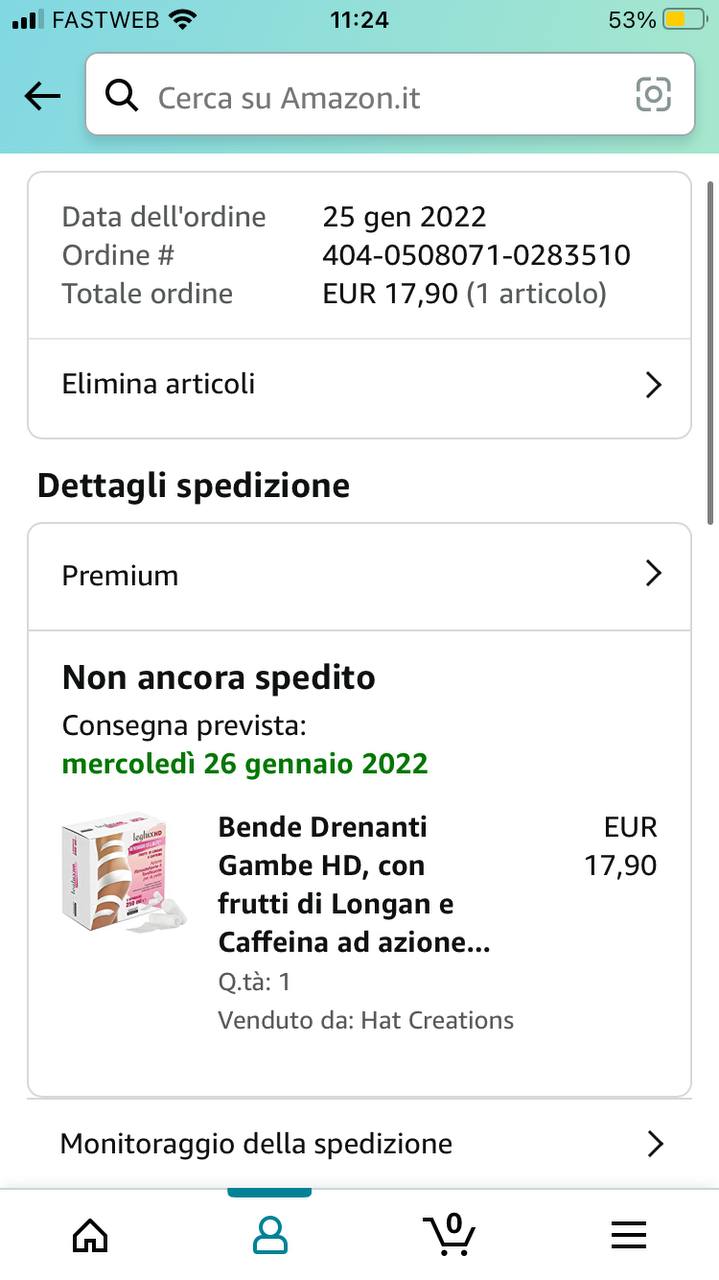Tap the search magnifier icon

click(122, 96)
